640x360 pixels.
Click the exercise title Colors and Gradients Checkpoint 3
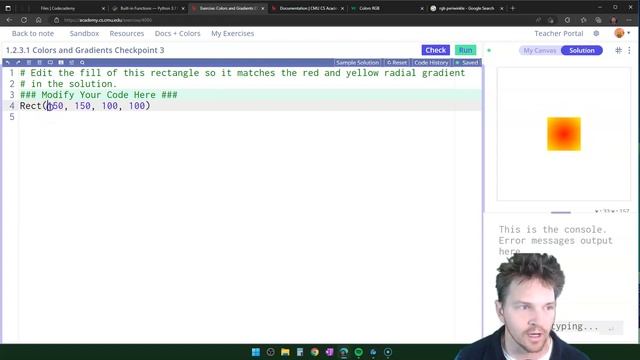85,50
